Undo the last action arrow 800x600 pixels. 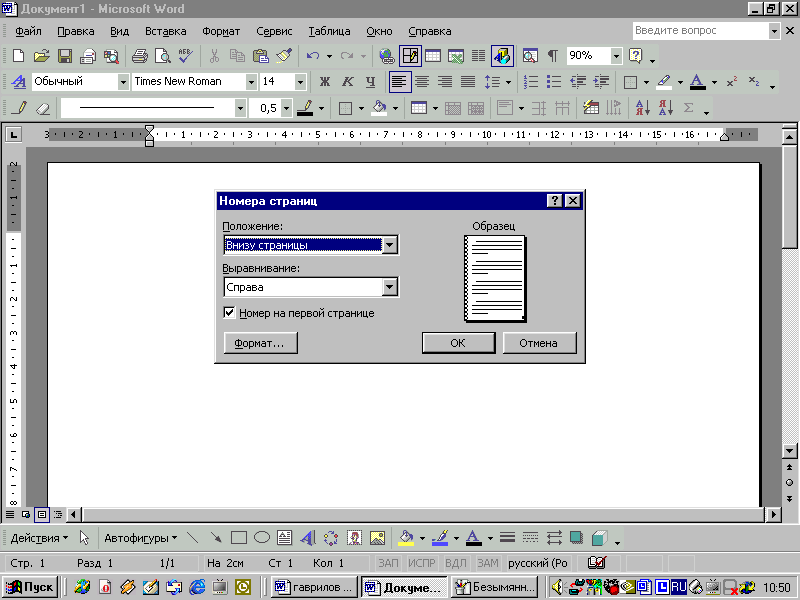click(x=313, y=56)
